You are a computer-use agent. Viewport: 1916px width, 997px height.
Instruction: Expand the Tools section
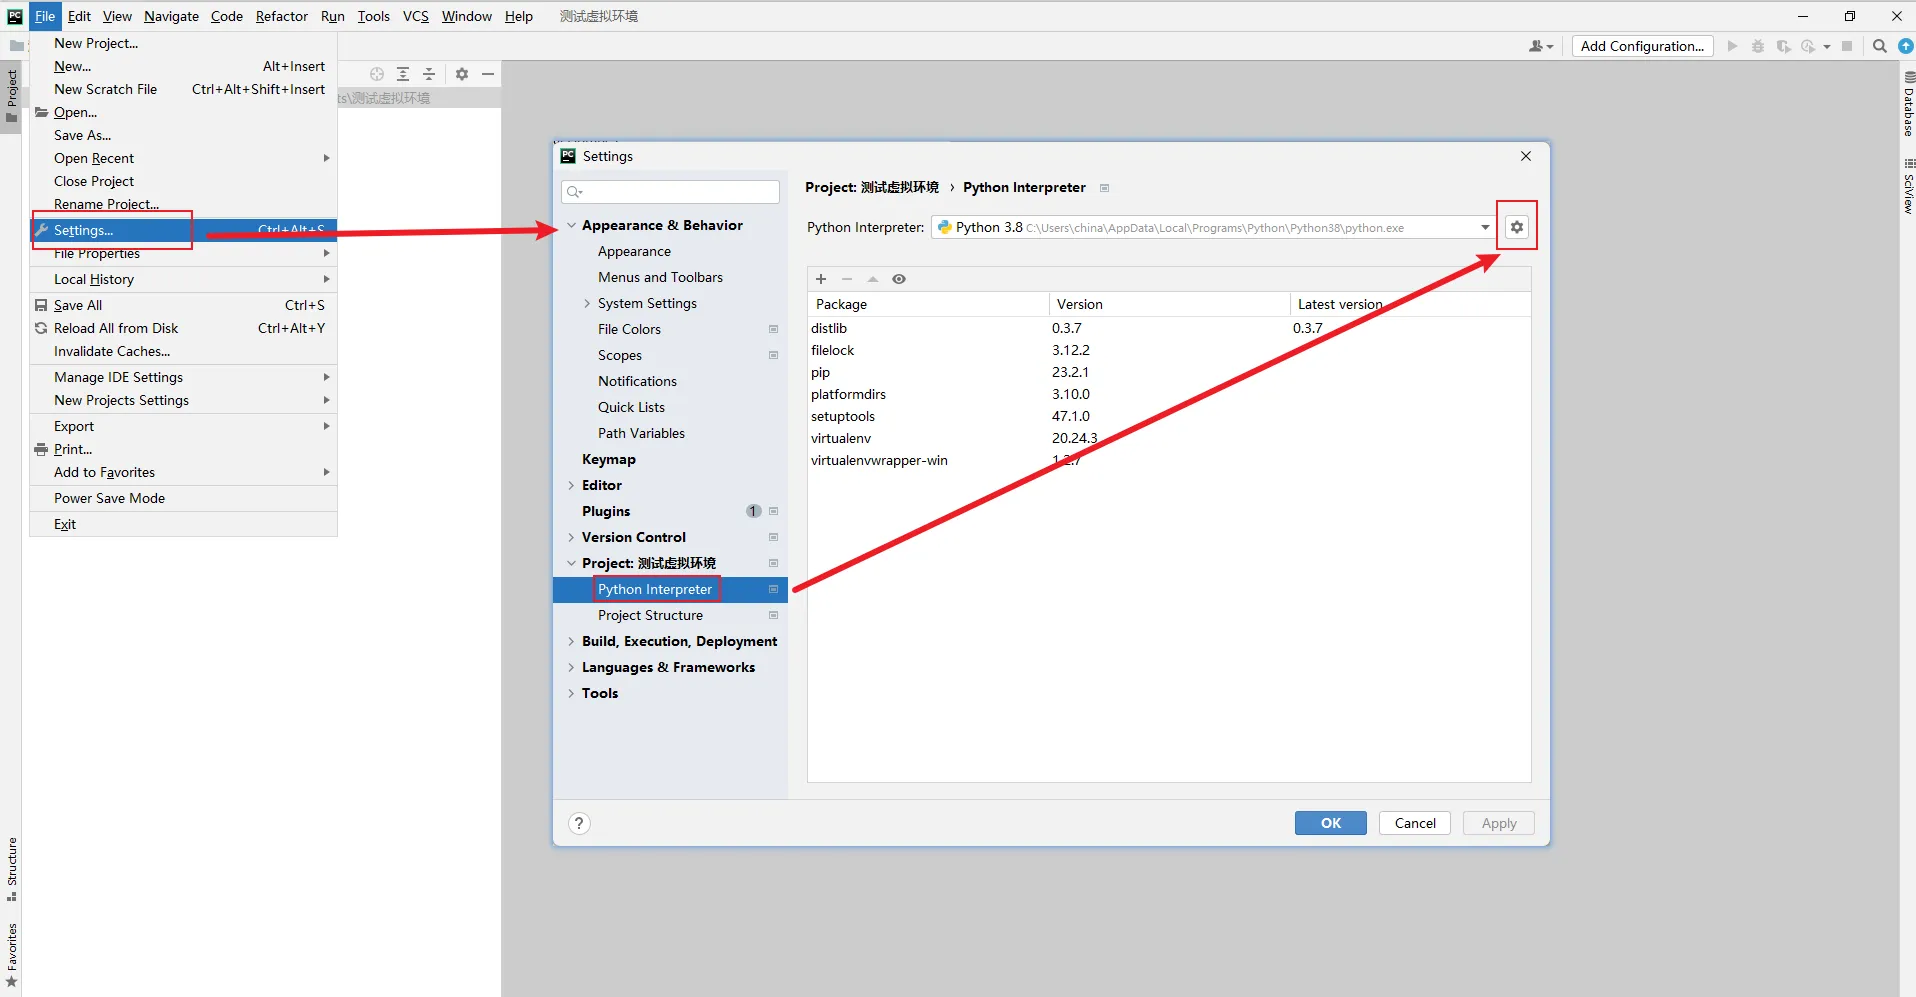pos(571,693)
